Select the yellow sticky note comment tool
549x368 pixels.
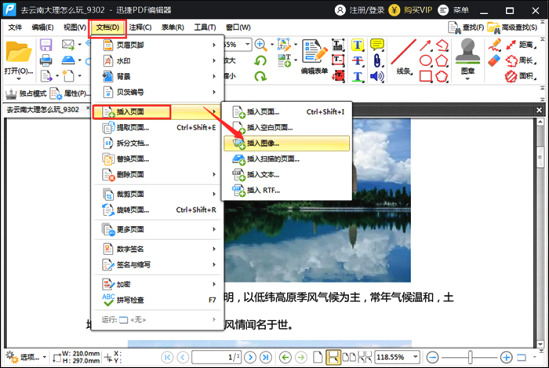tap(377, 44)
